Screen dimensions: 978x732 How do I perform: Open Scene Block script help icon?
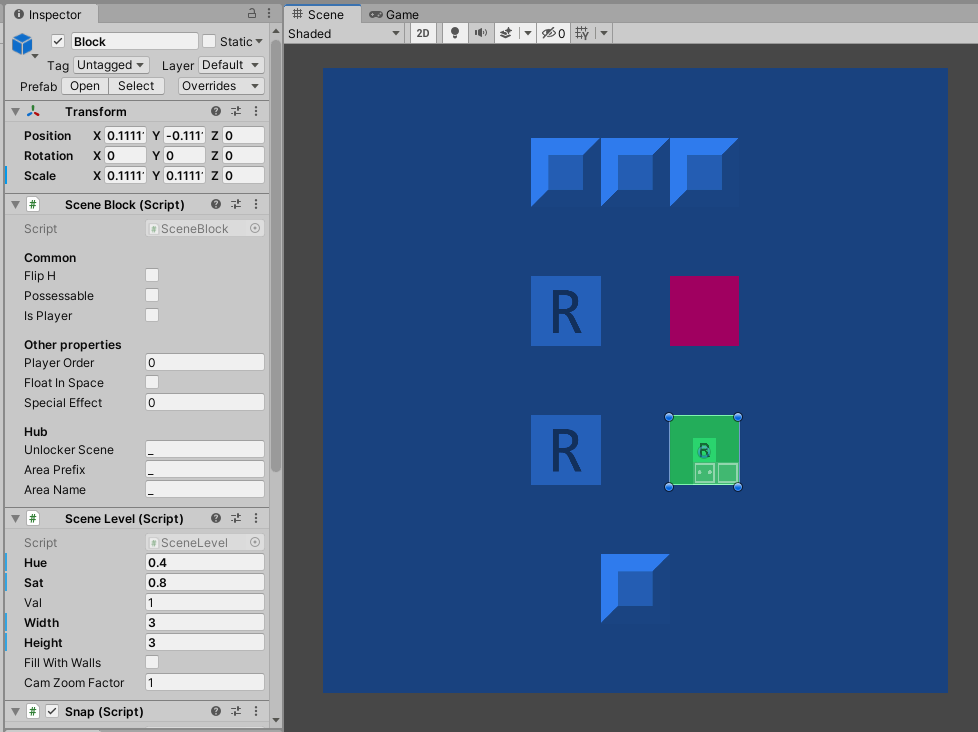click(x=216, y=204)
